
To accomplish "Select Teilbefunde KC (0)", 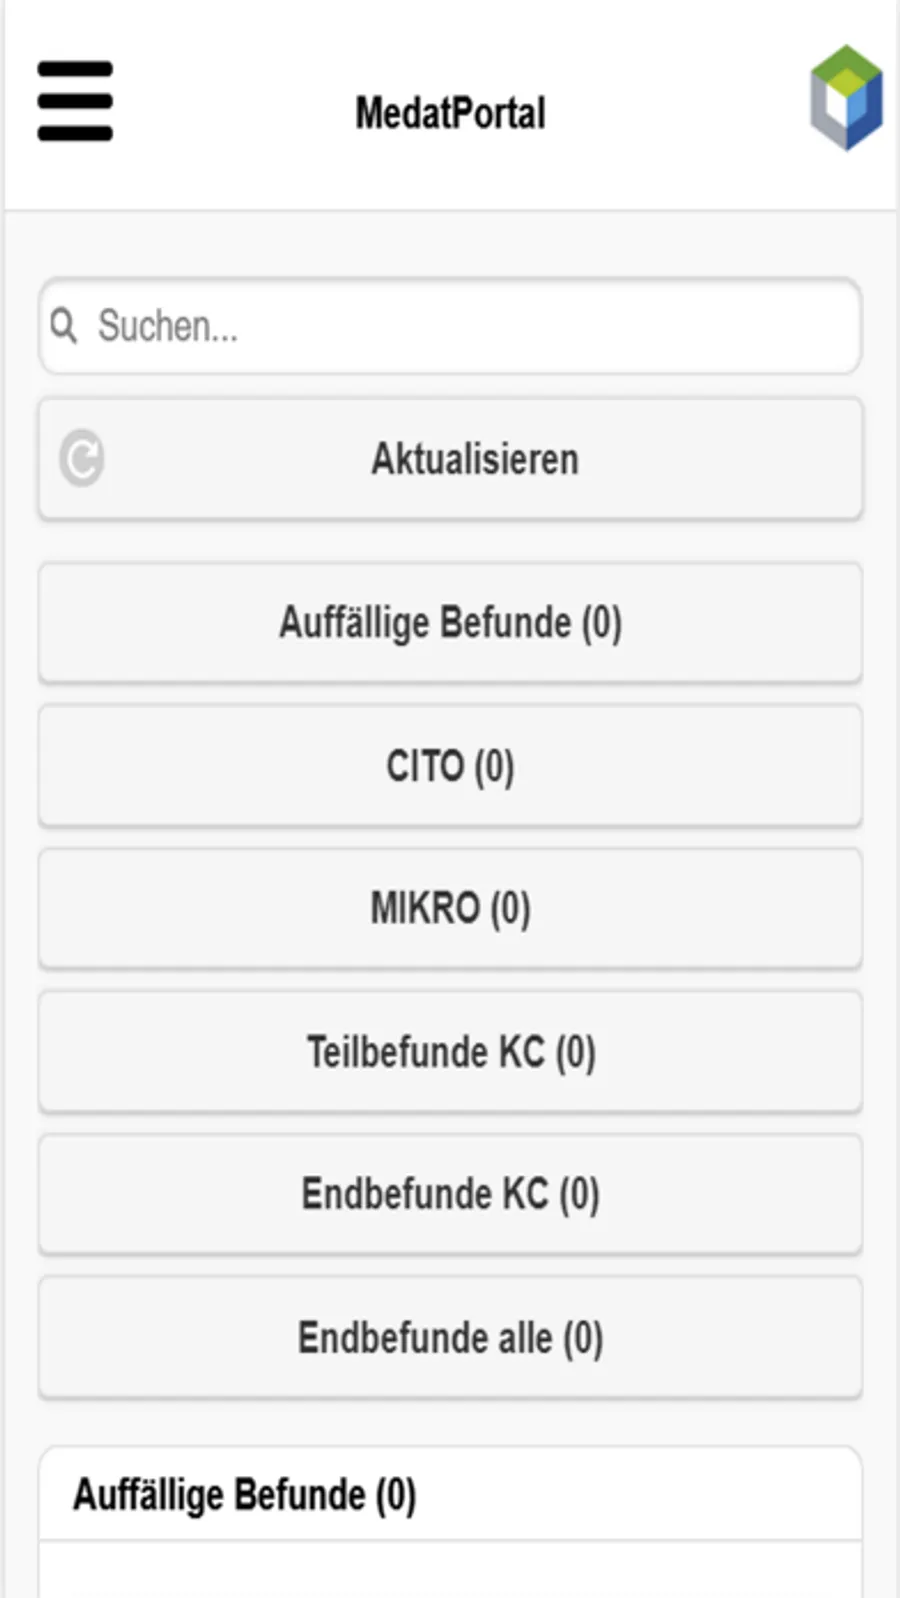I will point(450,1052).
